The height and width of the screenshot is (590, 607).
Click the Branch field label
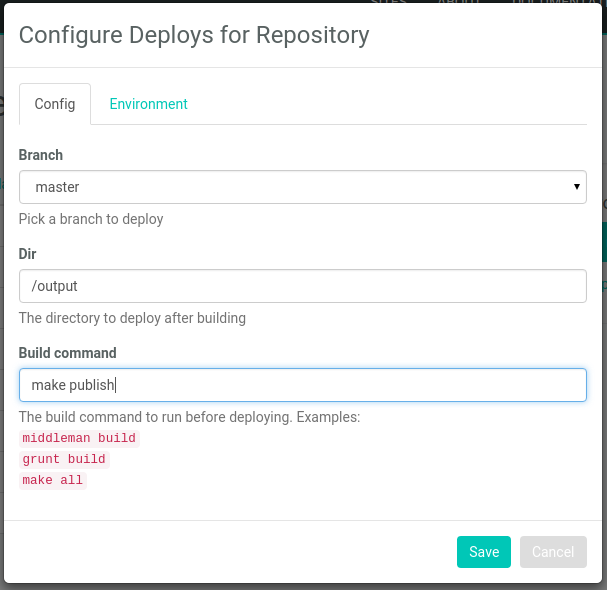(41, 155)
